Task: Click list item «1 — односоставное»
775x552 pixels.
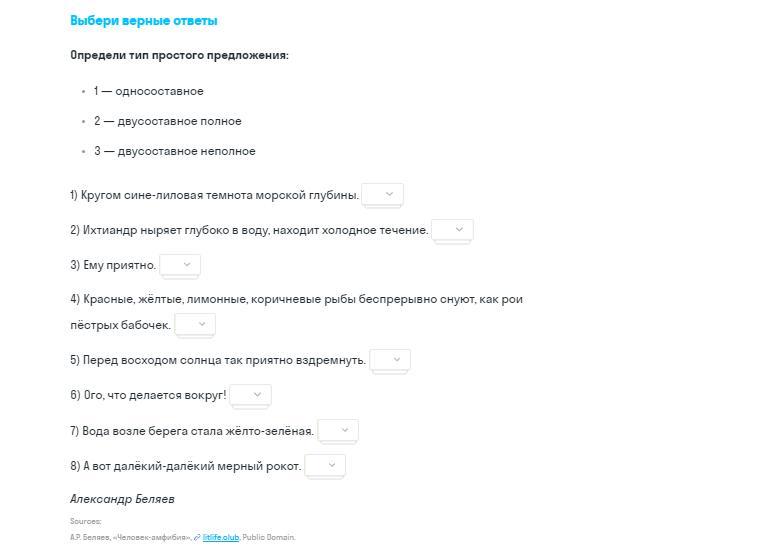Action: point(149,91)
